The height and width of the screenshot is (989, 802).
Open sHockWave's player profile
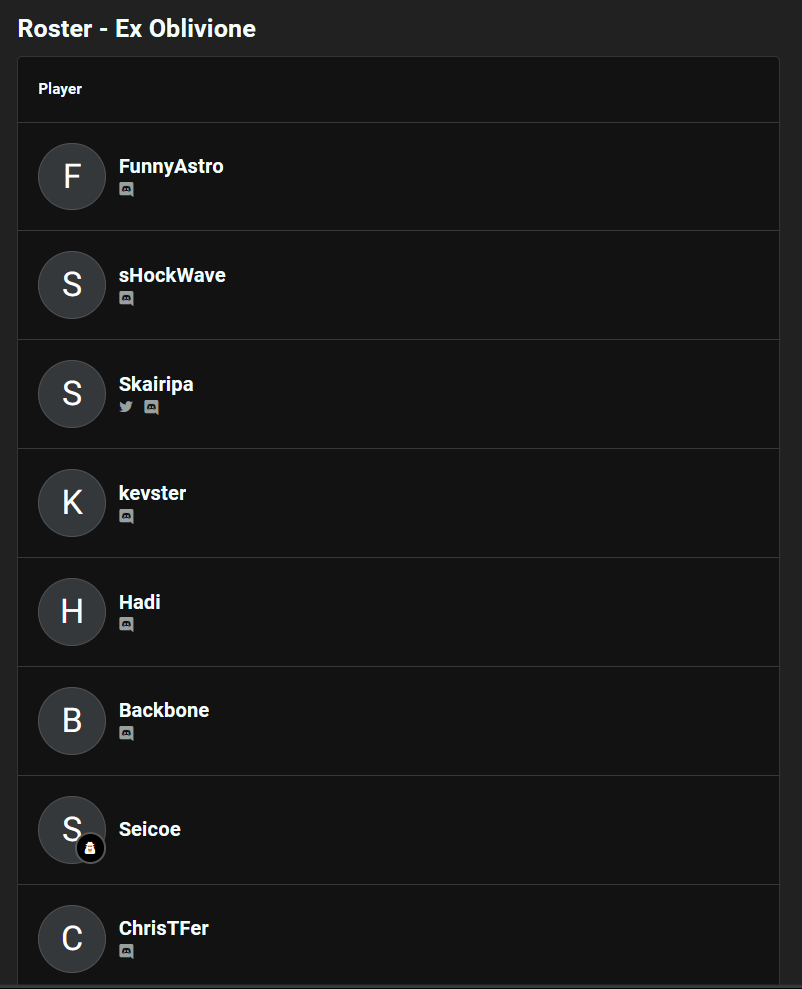172,276
